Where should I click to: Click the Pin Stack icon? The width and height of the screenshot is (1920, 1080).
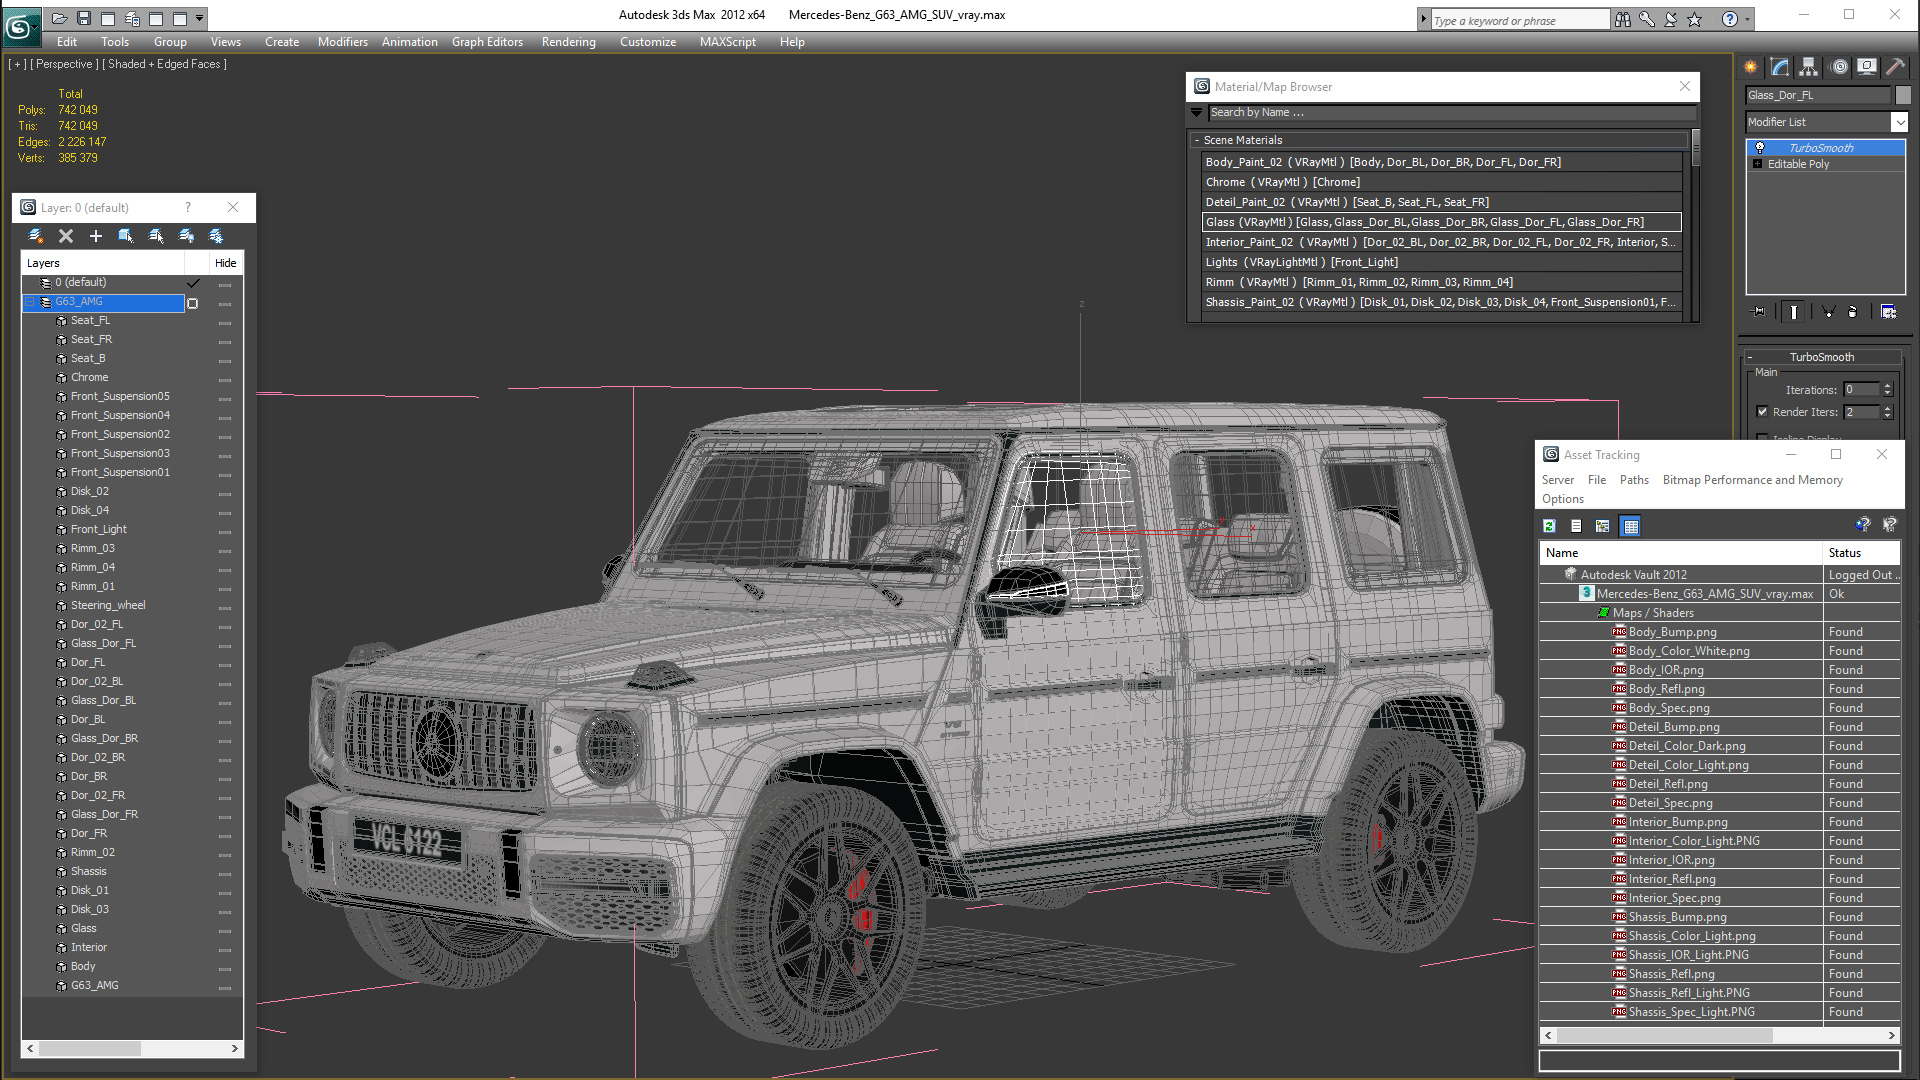(1759, 312)
